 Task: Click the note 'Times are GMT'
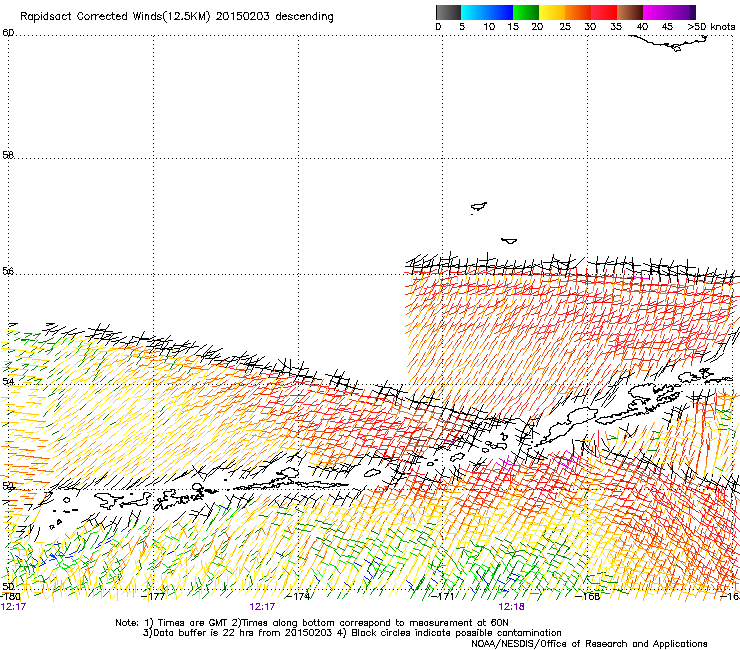193,623
